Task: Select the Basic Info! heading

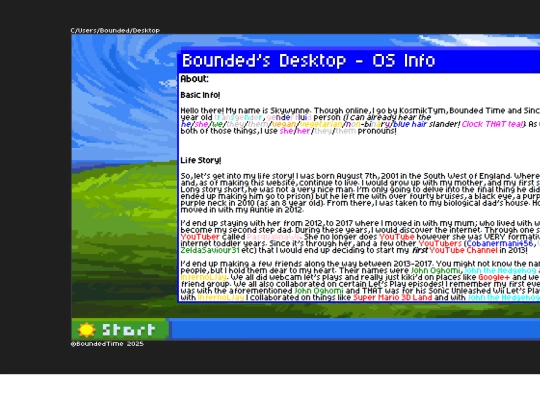Action: coord(200,95)
